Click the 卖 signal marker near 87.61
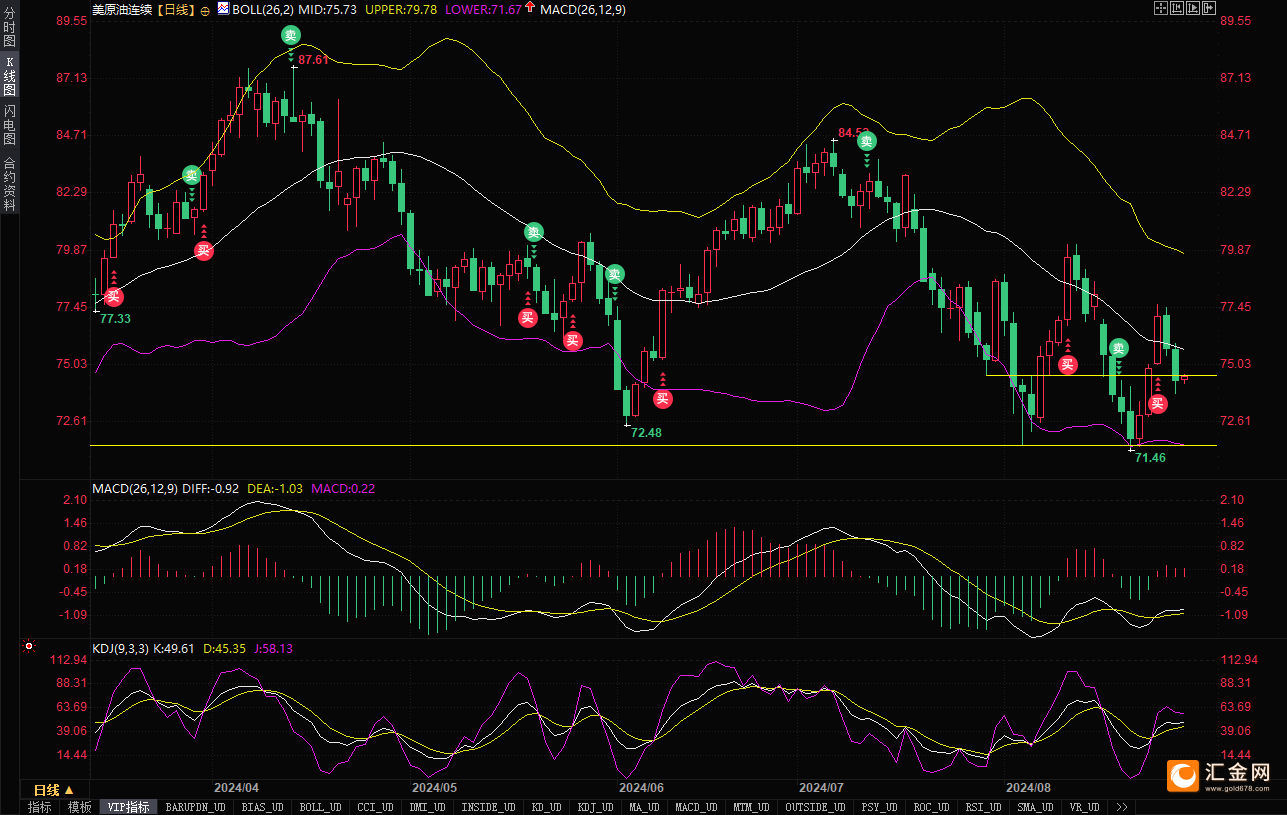 pyautogui.click(x=290, y=35)
